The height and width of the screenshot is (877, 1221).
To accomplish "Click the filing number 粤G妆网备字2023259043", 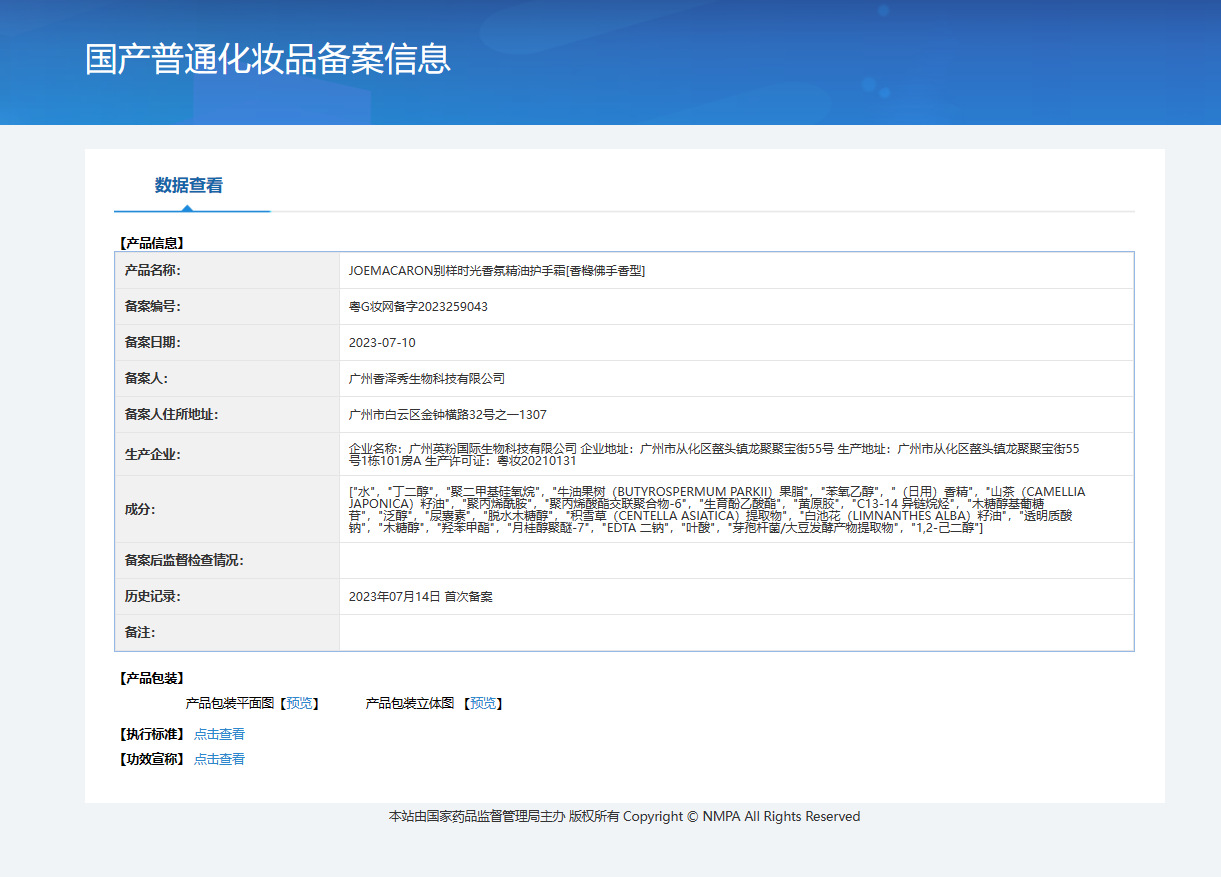I will [418, 307].
